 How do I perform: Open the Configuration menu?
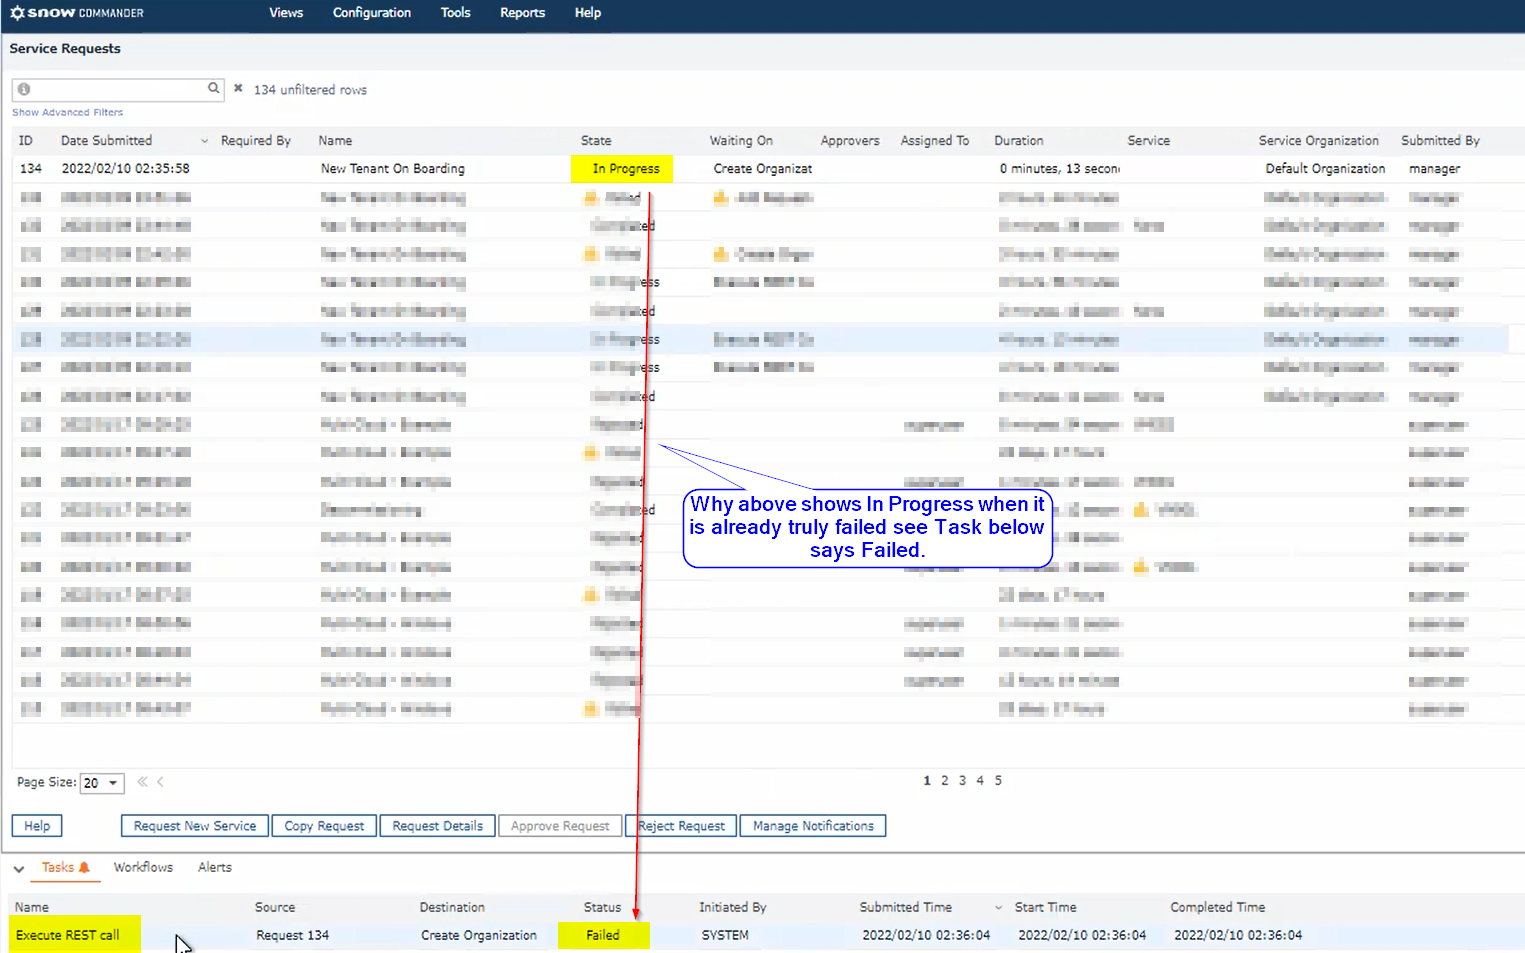click(x=372, y=13)
